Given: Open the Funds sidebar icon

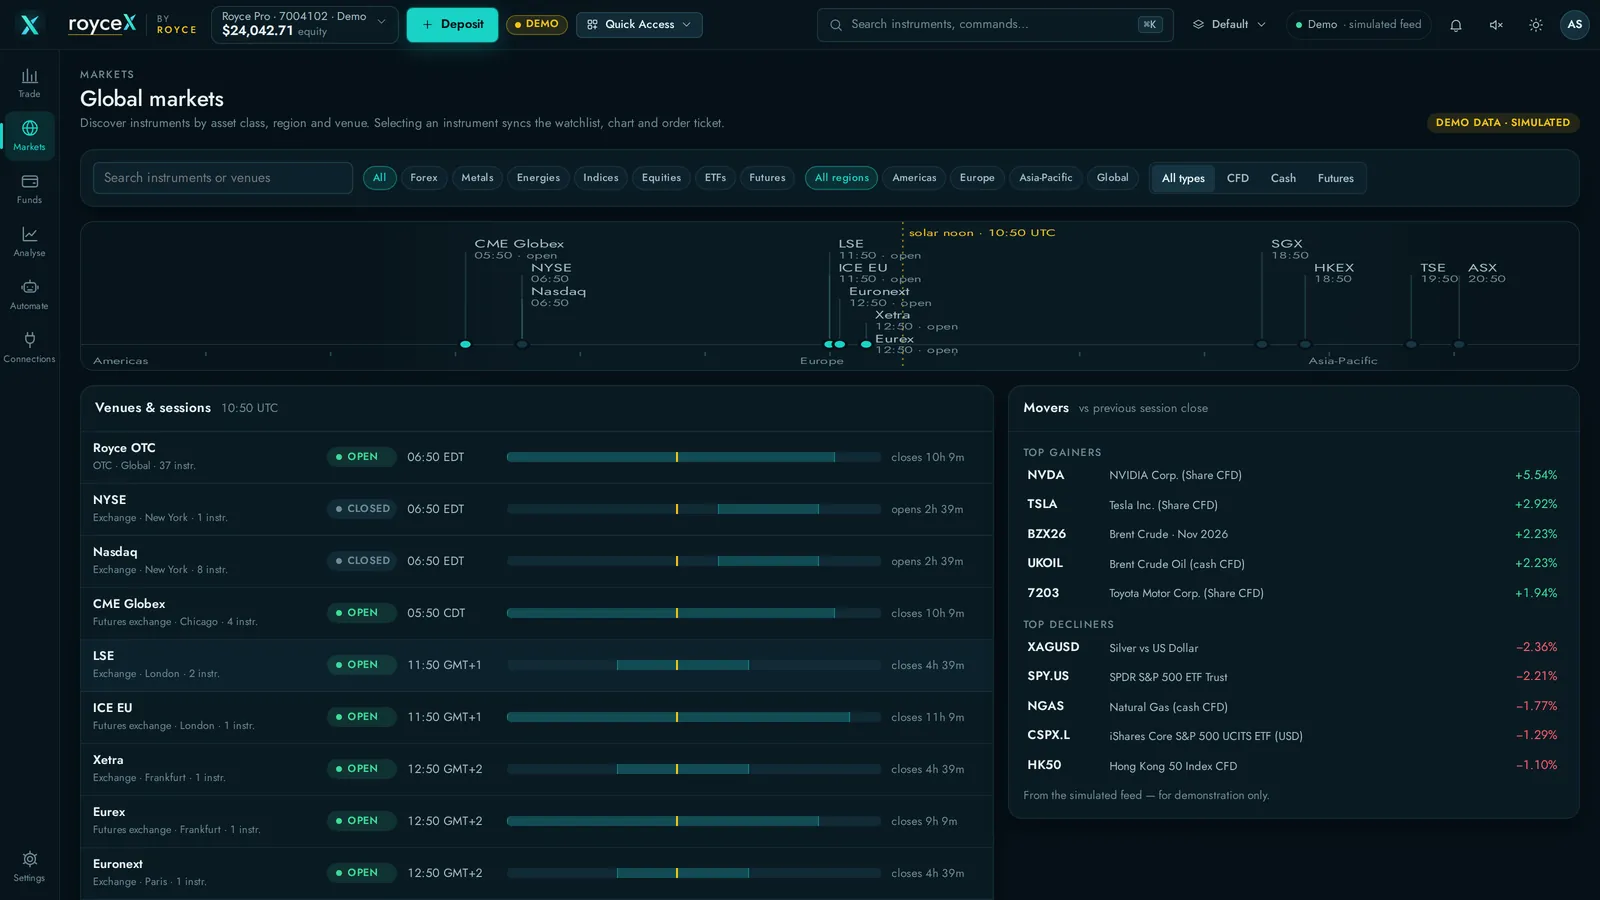Looking at the screenshot, I should pyautogui.click(x=29, y=188).
